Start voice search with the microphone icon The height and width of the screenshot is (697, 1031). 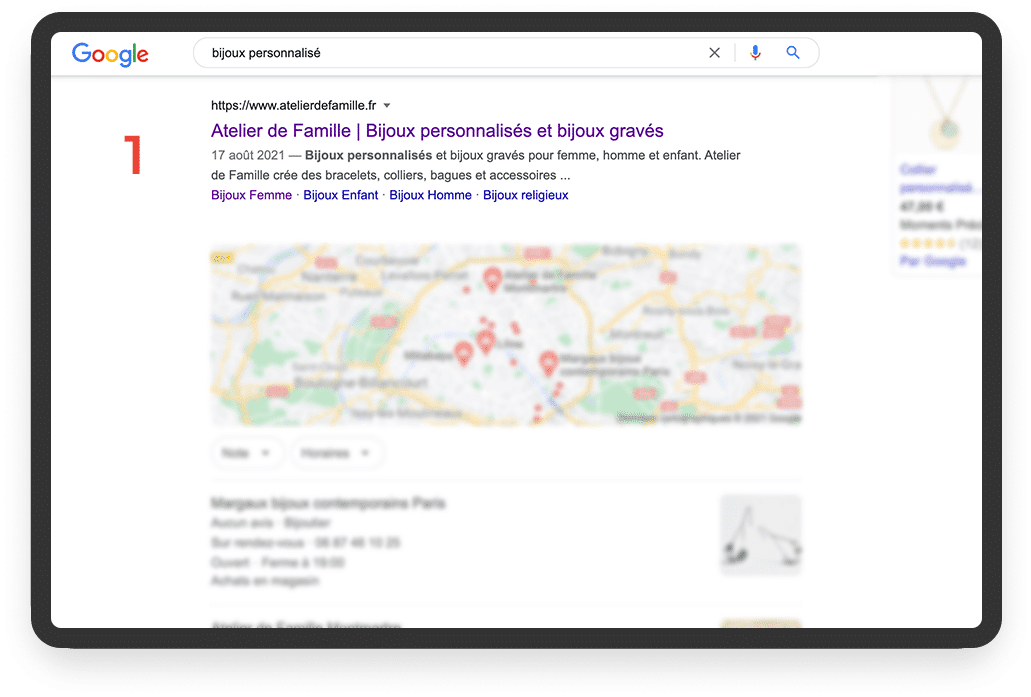click(755, 53)
